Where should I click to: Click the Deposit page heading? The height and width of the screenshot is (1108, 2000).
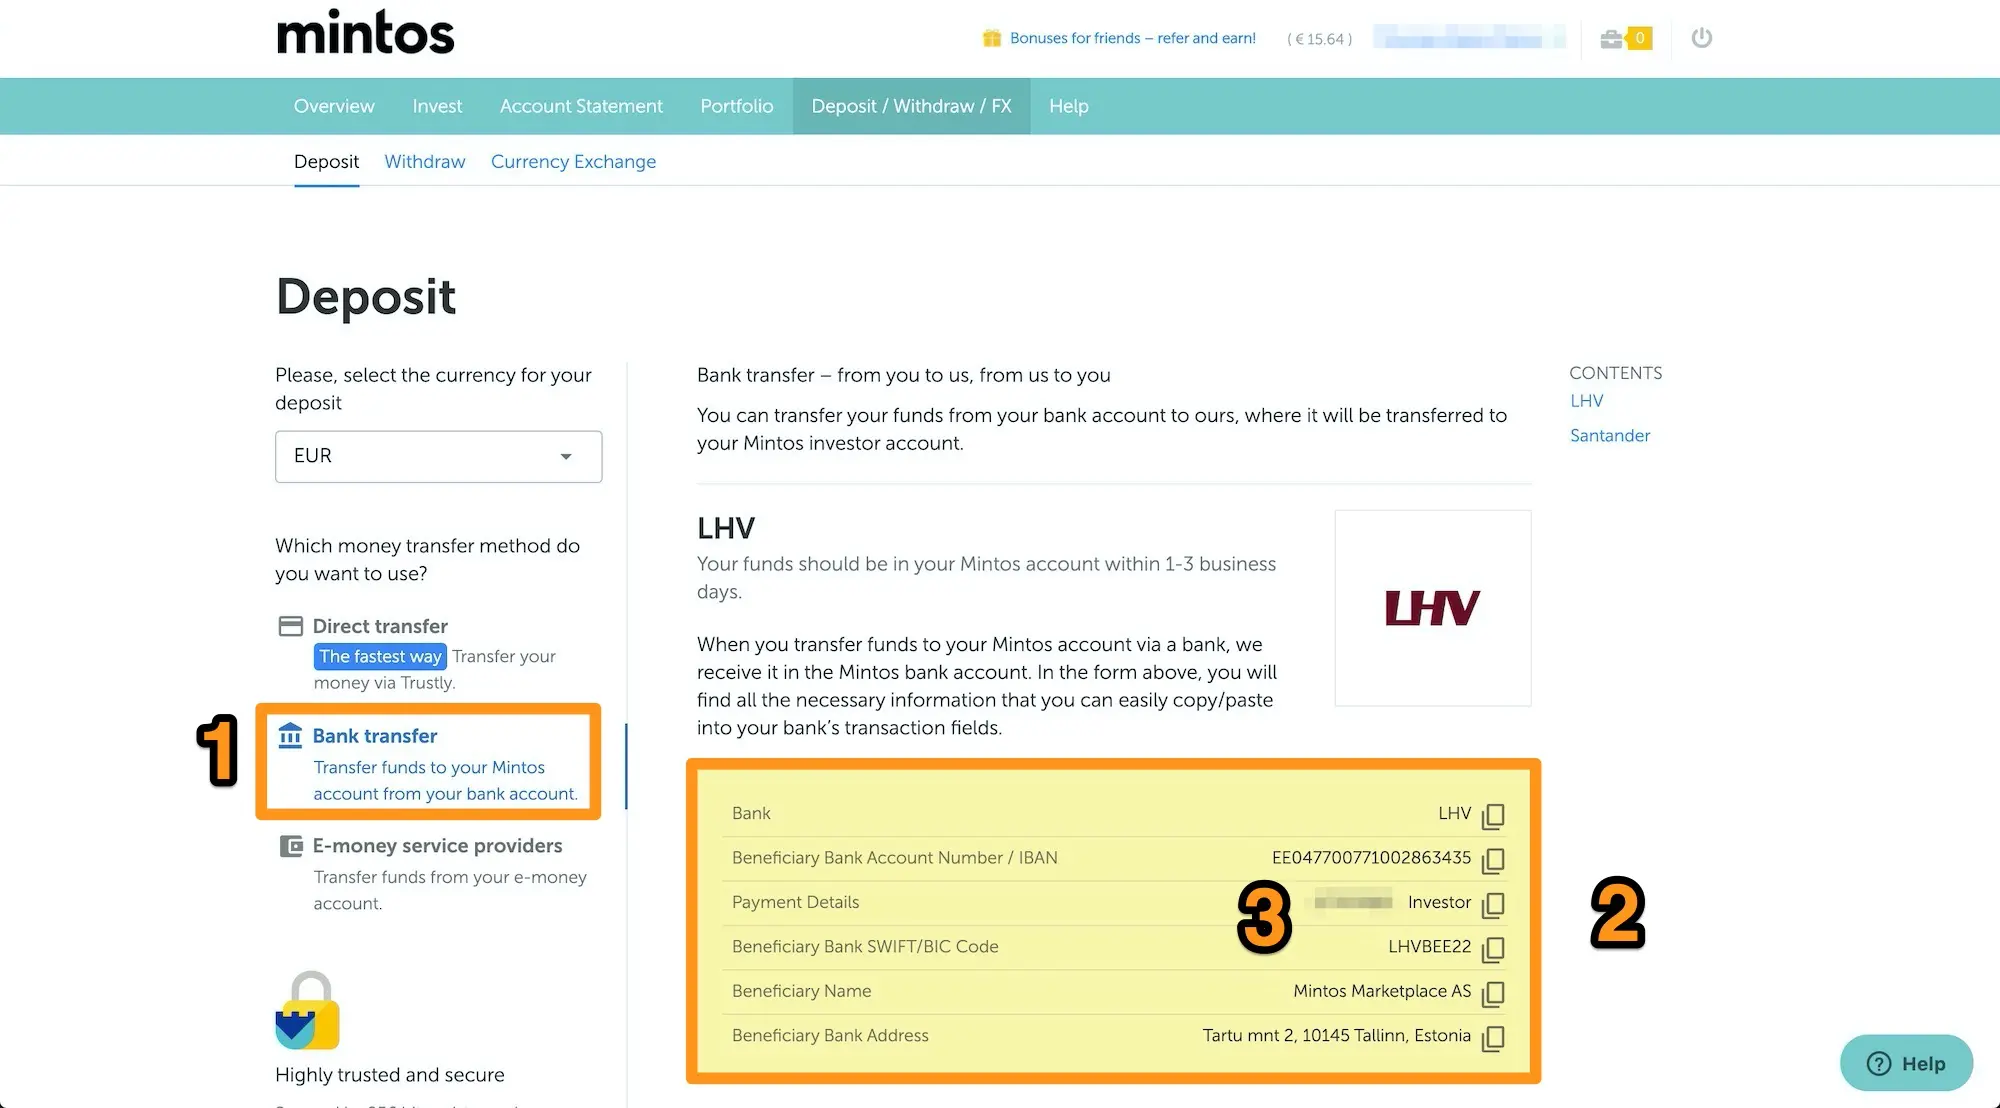(366, 297)
